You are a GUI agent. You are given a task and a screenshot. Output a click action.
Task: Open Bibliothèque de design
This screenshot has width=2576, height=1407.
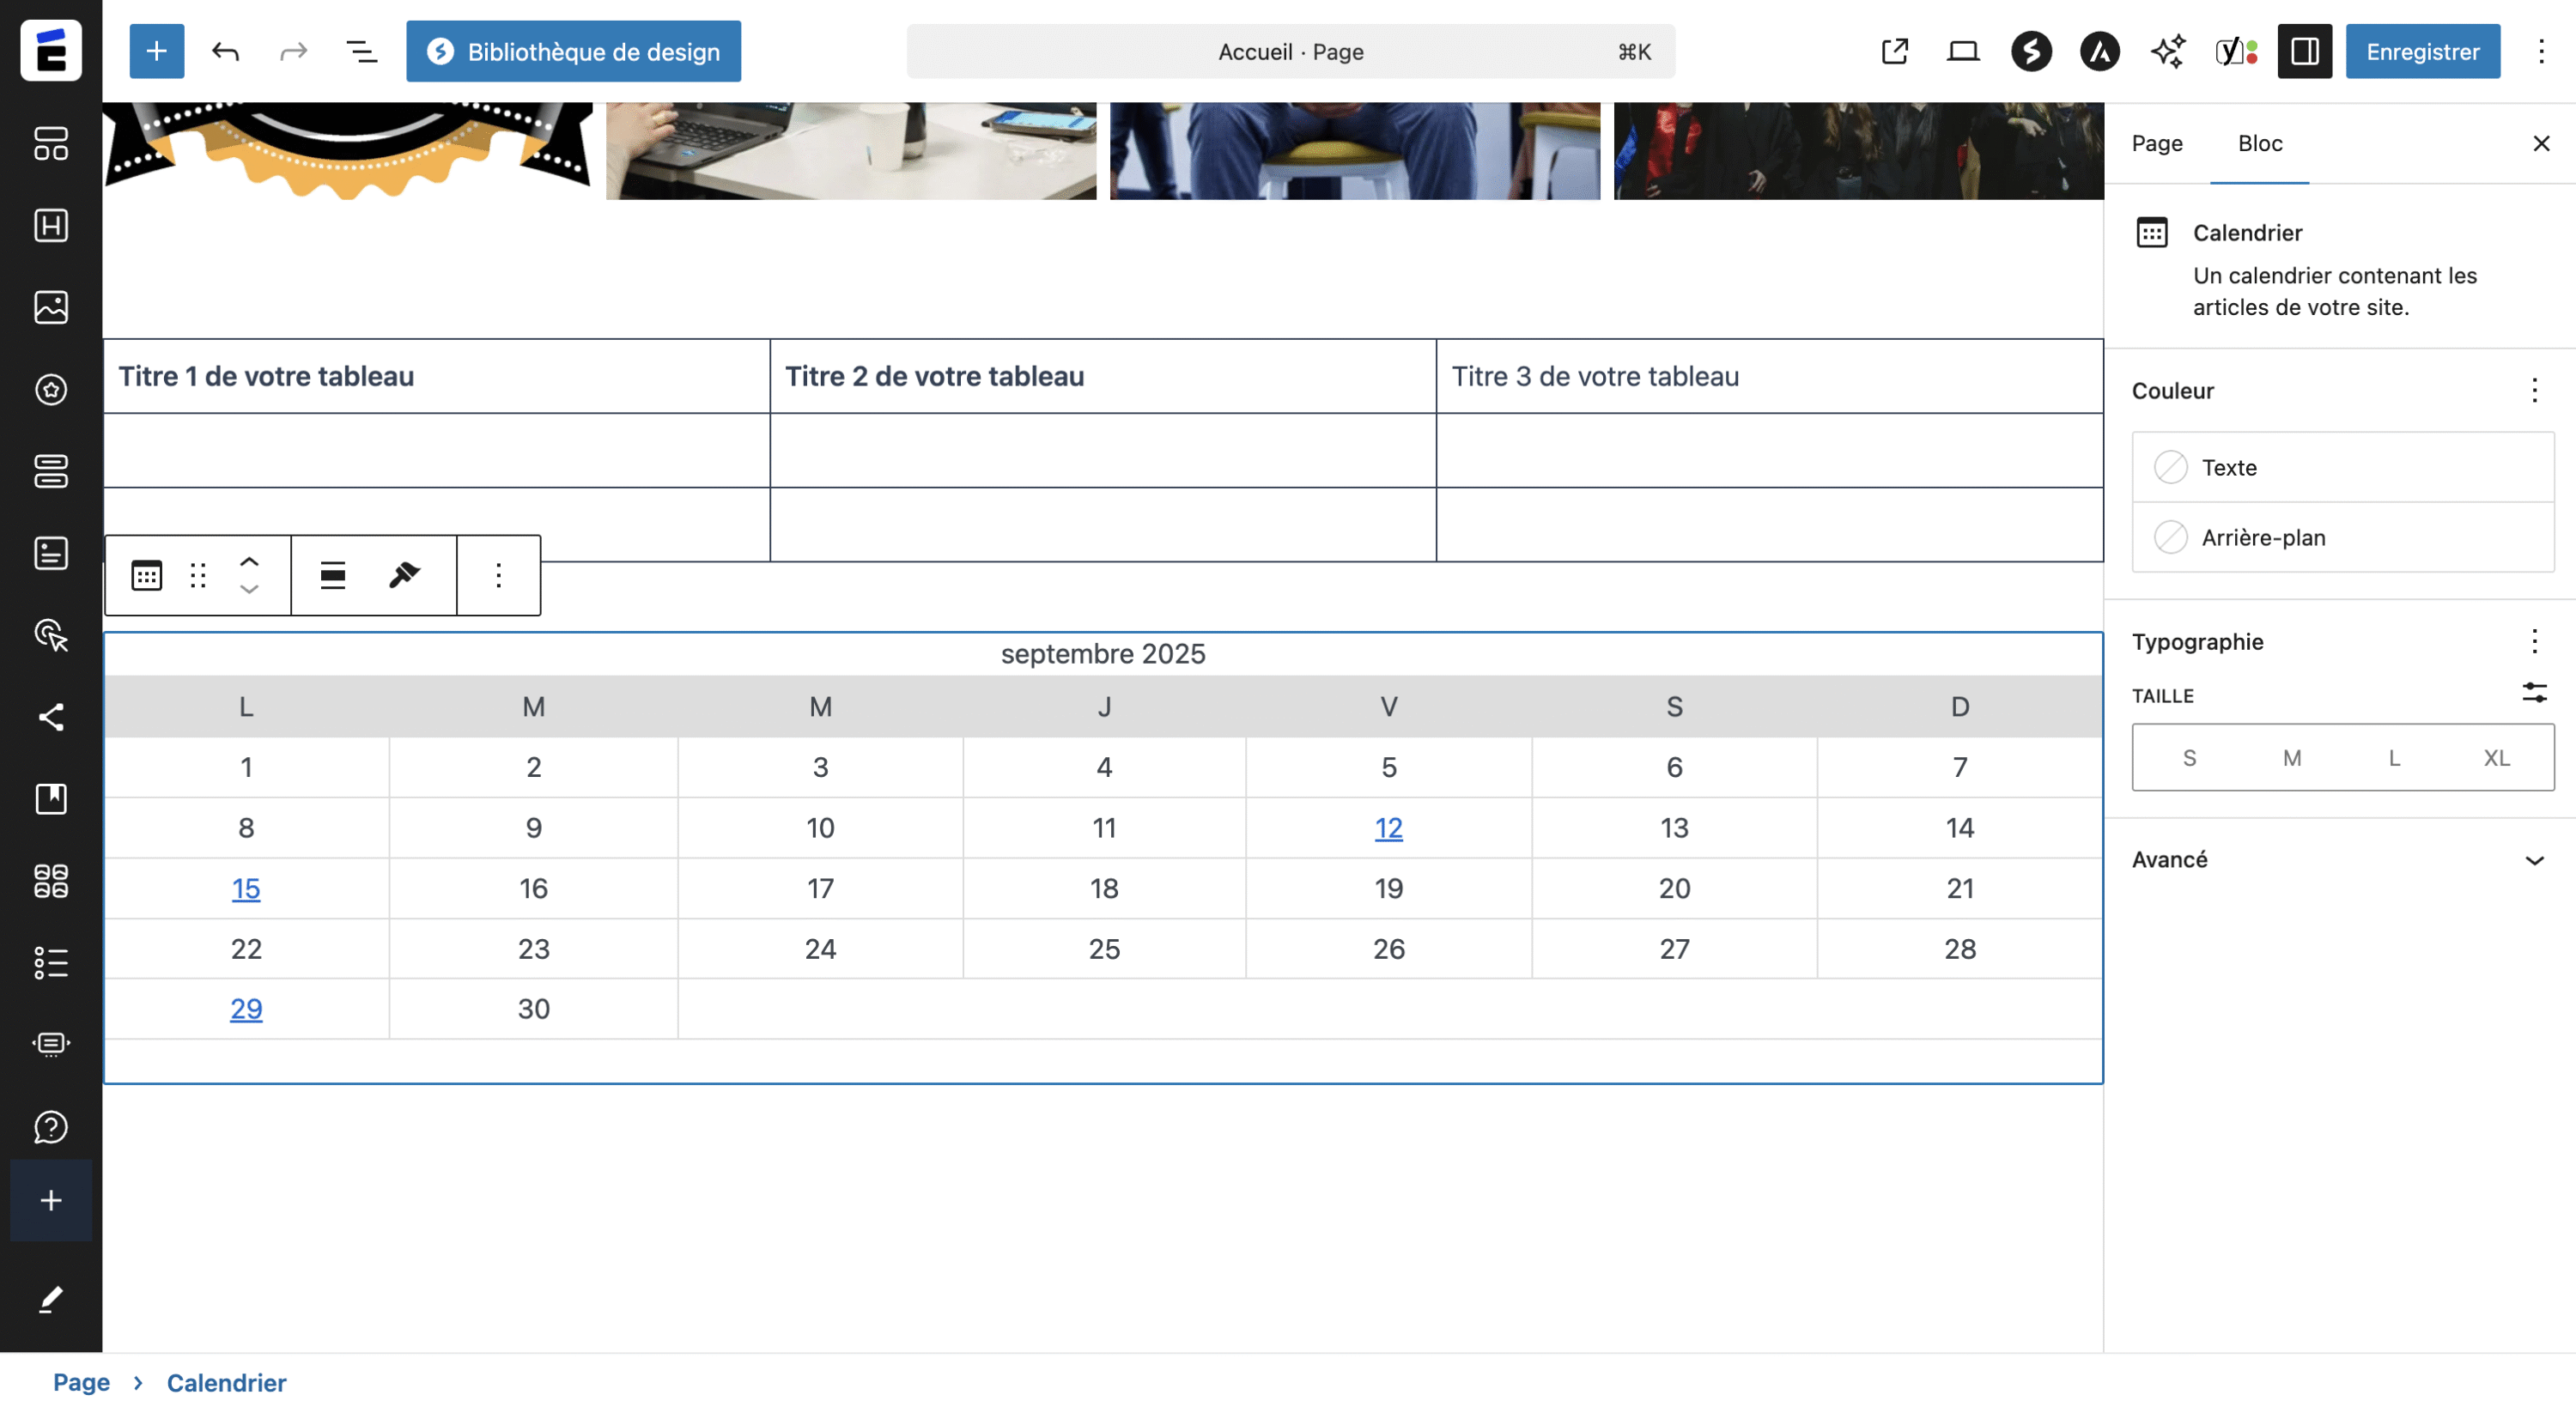[573, 51]
